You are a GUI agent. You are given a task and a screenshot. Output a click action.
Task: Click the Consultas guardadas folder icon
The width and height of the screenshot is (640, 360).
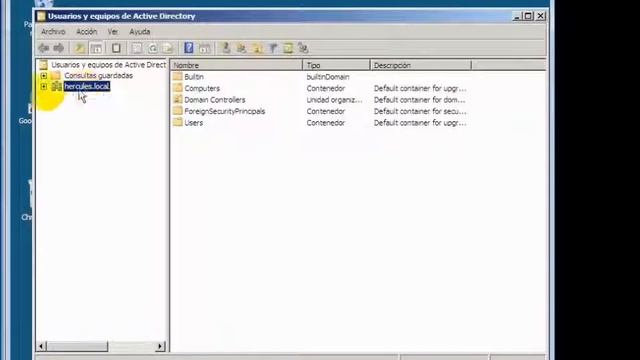point(56,76)
